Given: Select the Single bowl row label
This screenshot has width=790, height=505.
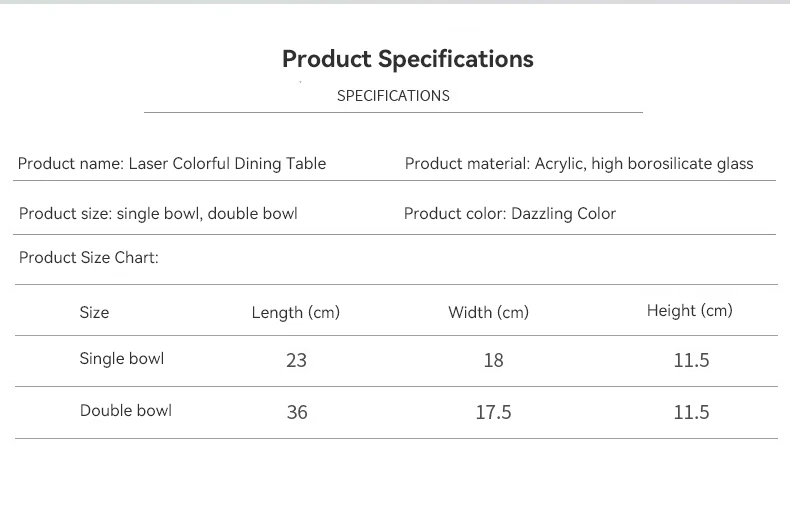Looking at the screenshot, I should [x=122, y=358].
